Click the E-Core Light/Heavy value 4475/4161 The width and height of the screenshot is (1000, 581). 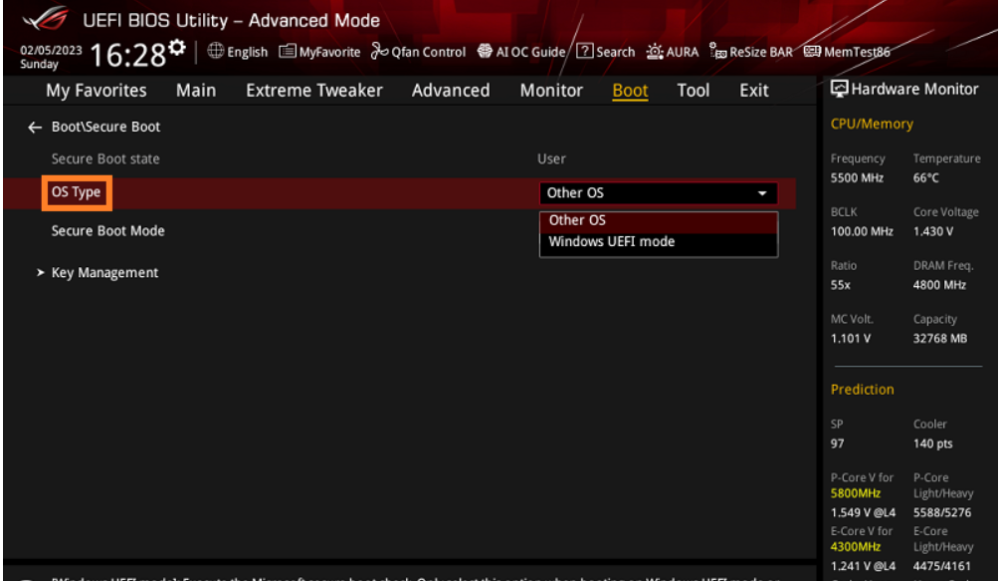pyautogui.click(x=942, y=566)
